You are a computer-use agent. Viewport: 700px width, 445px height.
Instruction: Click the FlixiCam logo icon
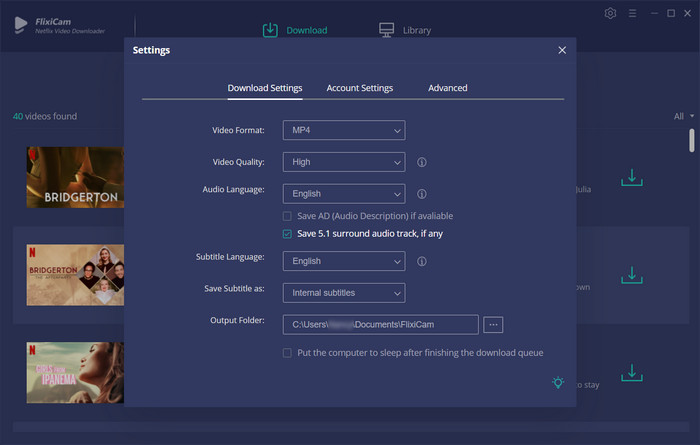20,25
